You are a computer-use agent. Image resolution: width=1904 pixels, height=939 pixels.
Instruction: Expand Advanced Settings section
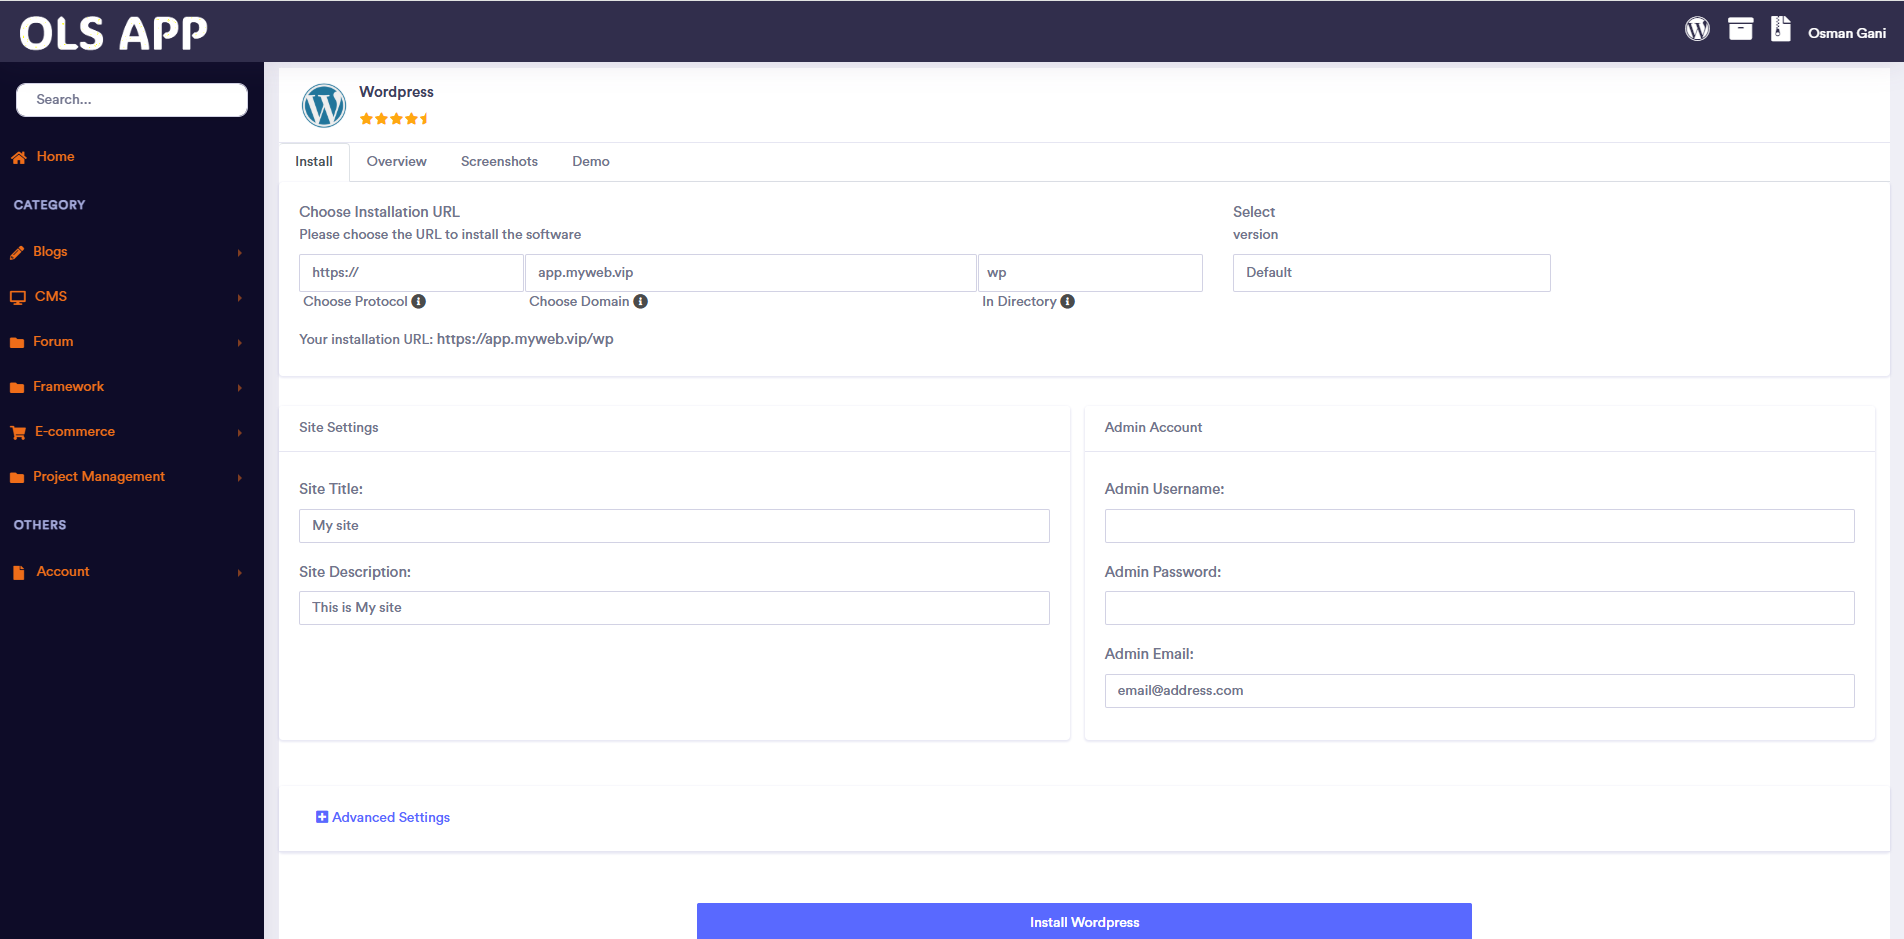(x=383, y=818)
